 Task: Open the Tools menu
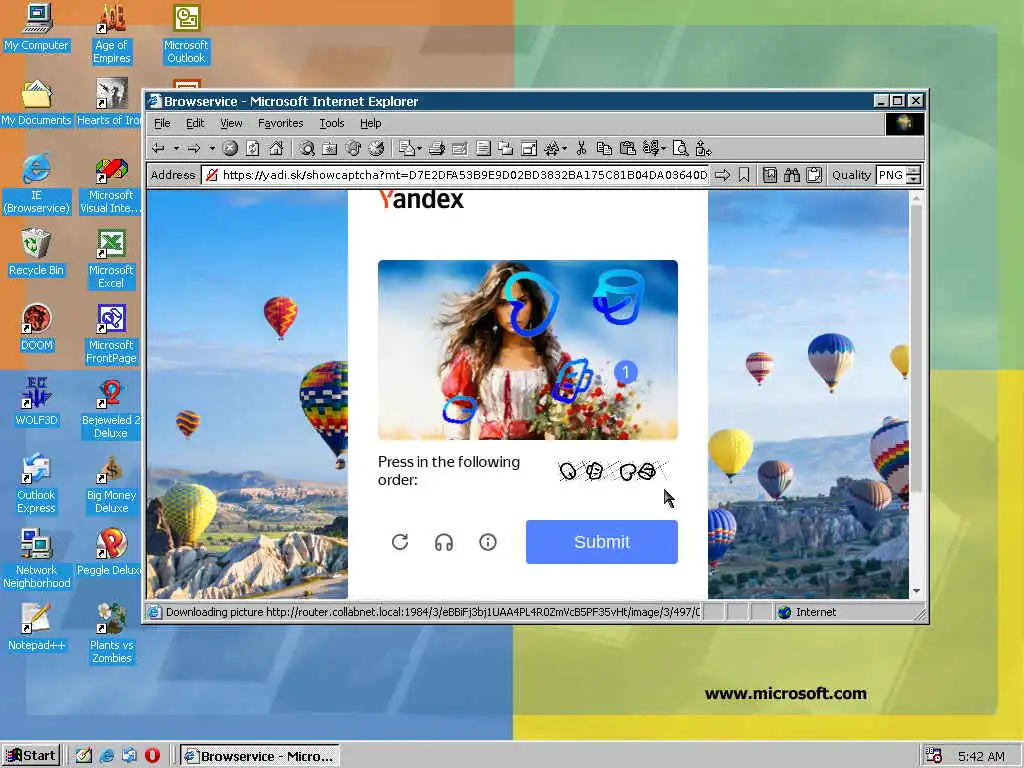coord(332,123)
